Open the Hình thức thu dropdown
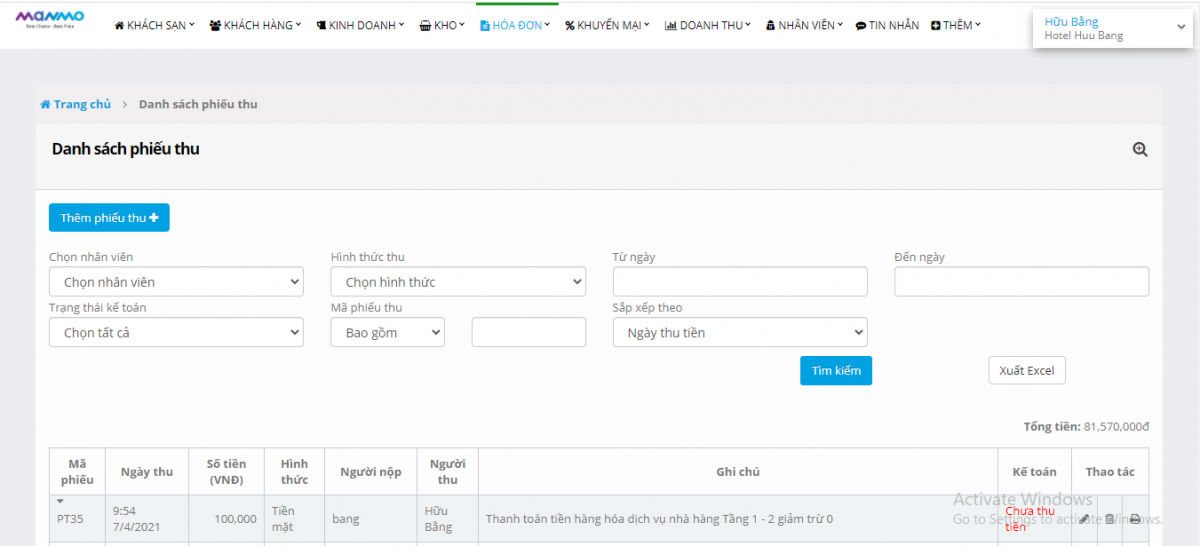The height and width of the screenshot is (546, 1200). tap(458, 282)
